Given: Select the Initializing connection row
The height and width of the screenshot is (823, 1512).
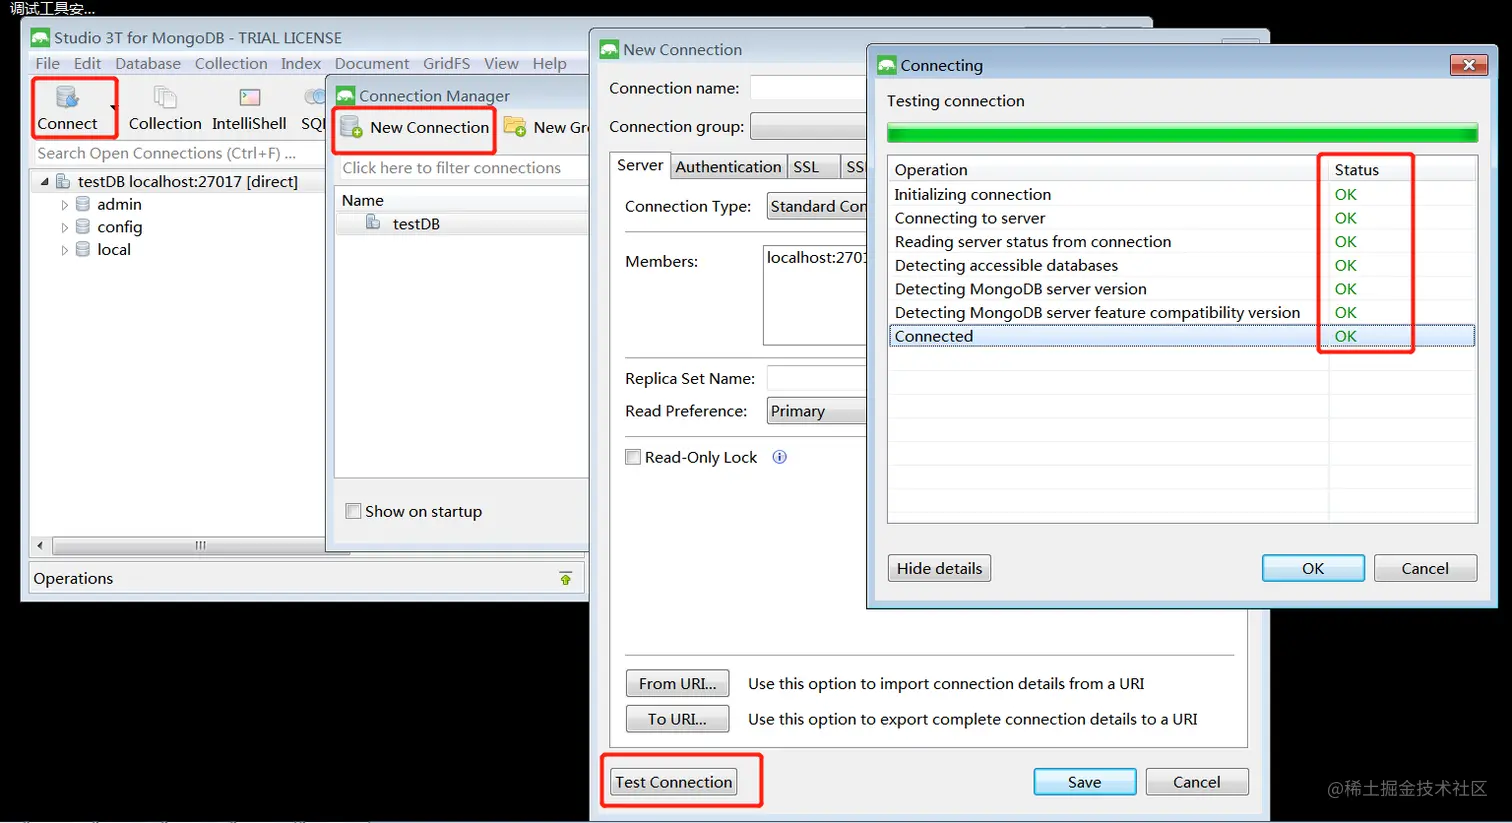Looking at the screenshot, I should click(x=1182, y=194).
